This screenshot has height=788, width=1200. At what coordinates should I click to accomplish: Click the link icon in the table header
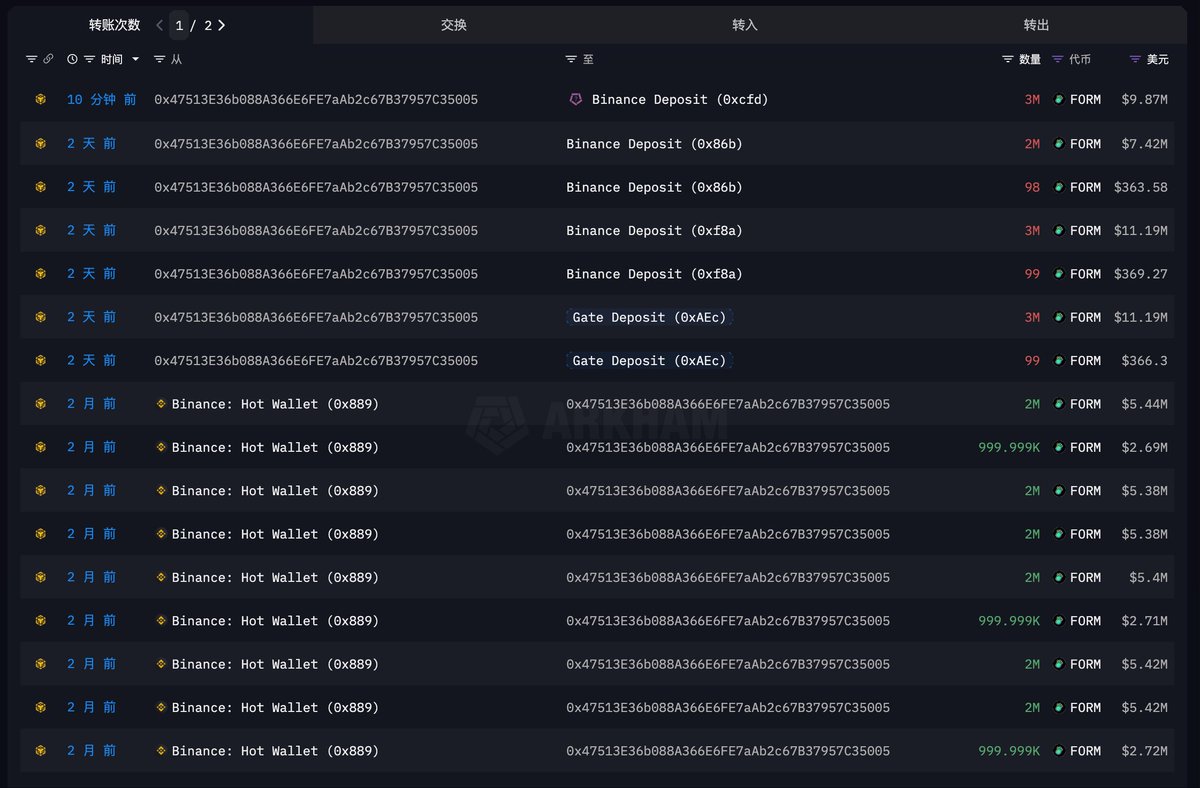point(47,60)
